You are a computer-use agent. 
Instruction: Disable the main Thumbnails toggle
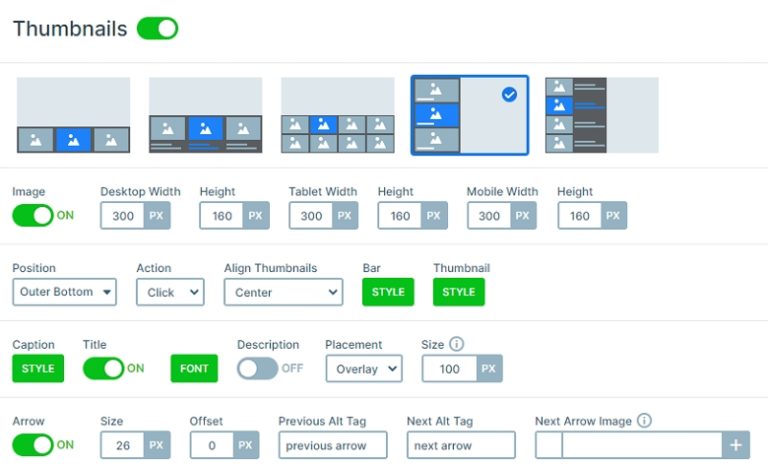coord(157,28)
